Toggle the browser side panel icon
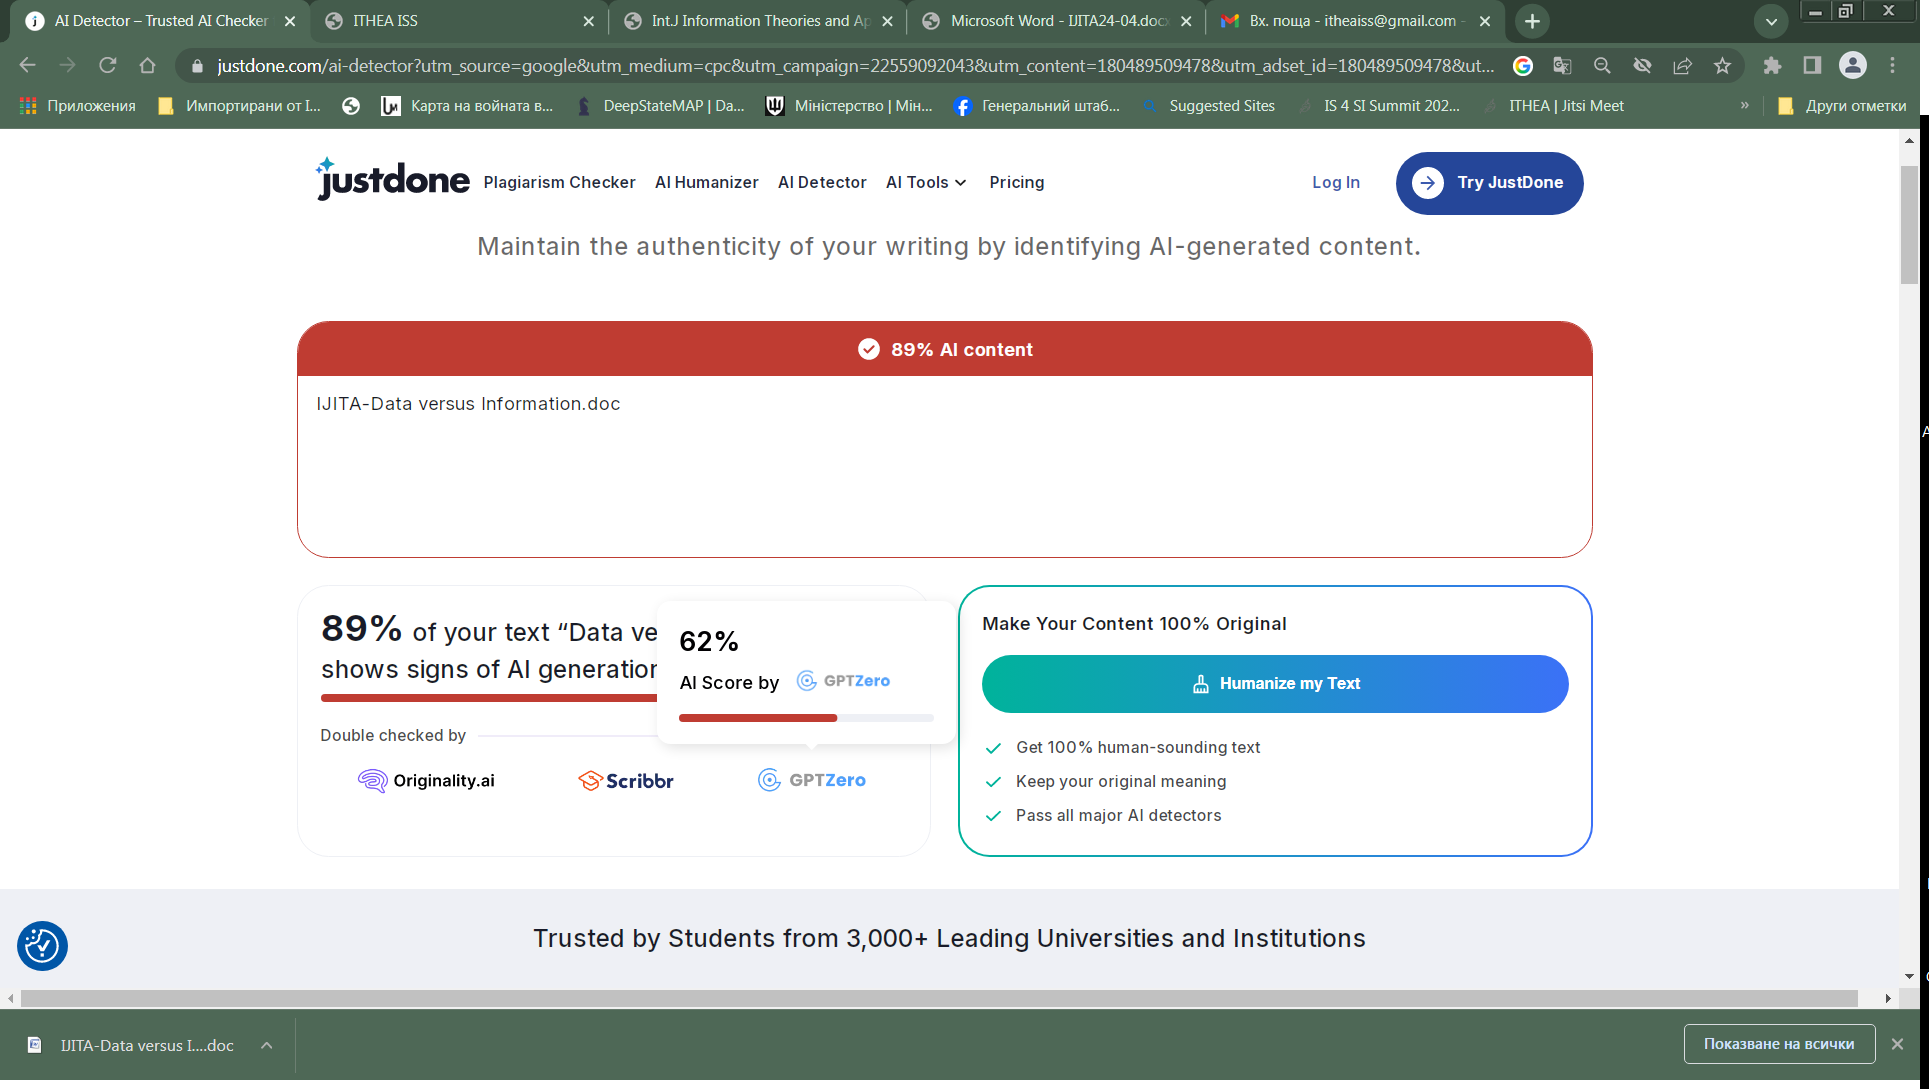 (1812, 66)
